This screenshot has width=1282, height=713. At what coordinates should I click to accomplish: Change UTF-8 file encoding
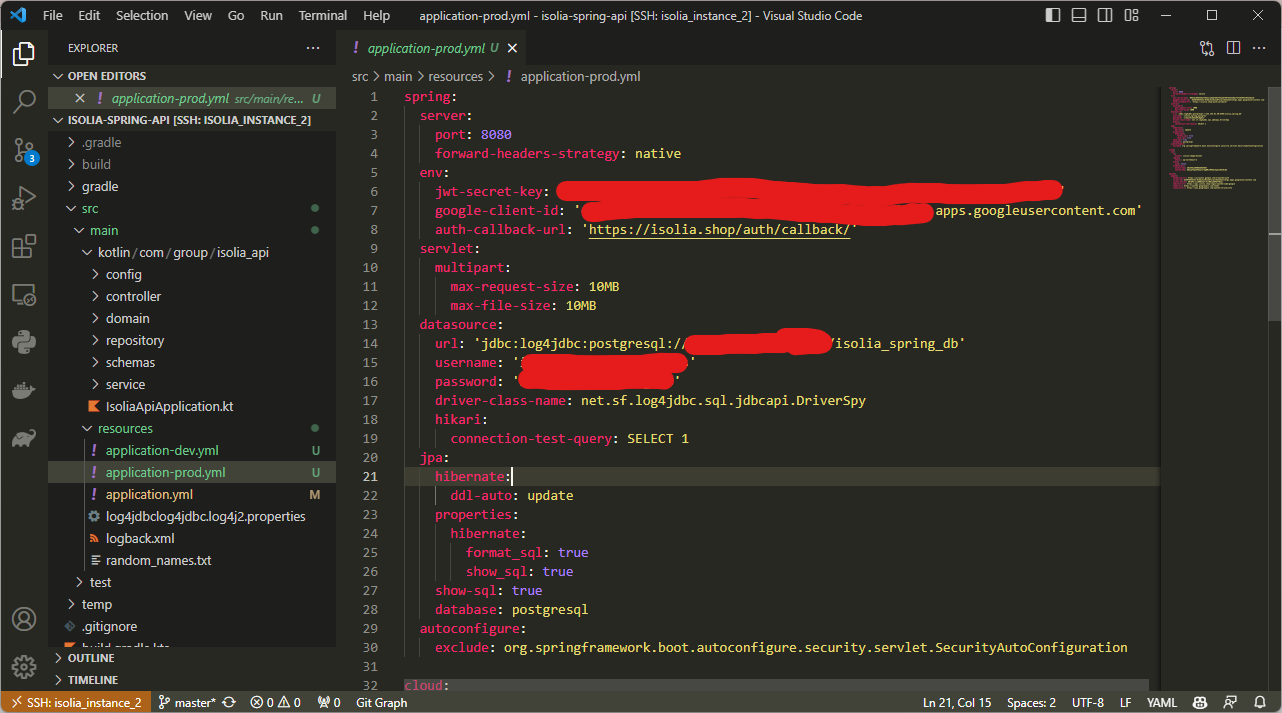[x=1087, y=702]
